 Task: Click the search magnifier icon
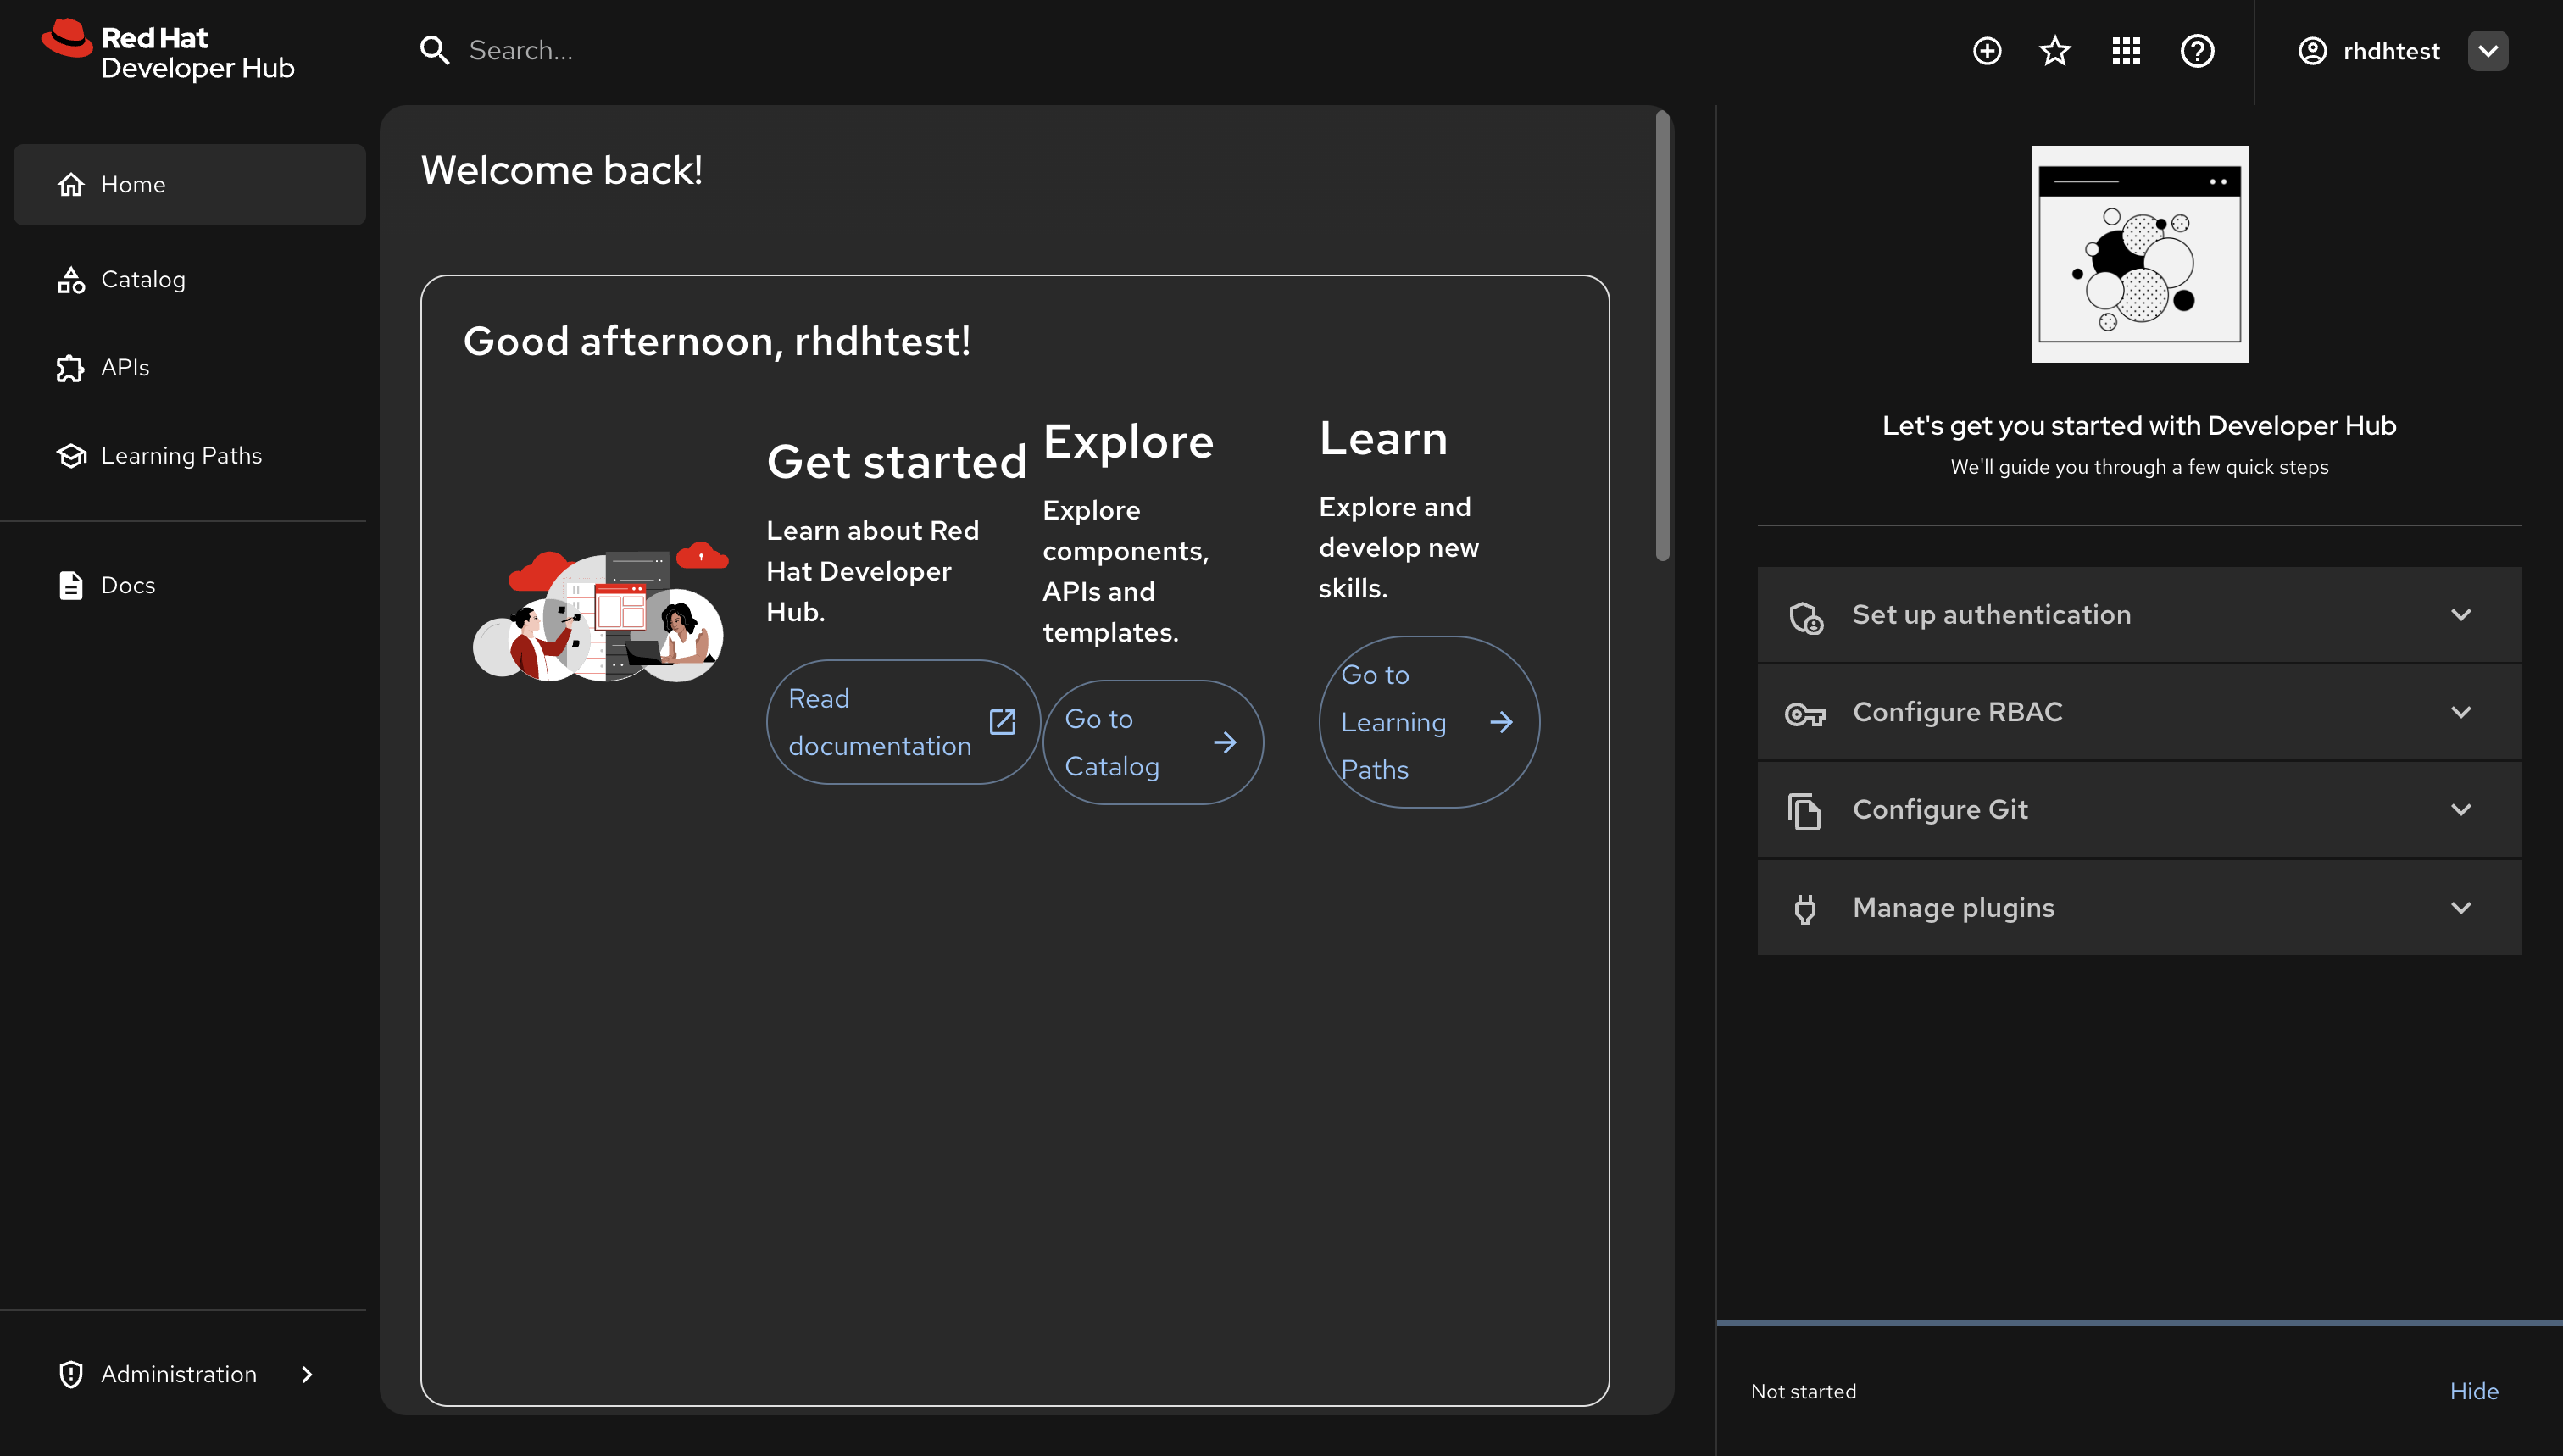434,51
